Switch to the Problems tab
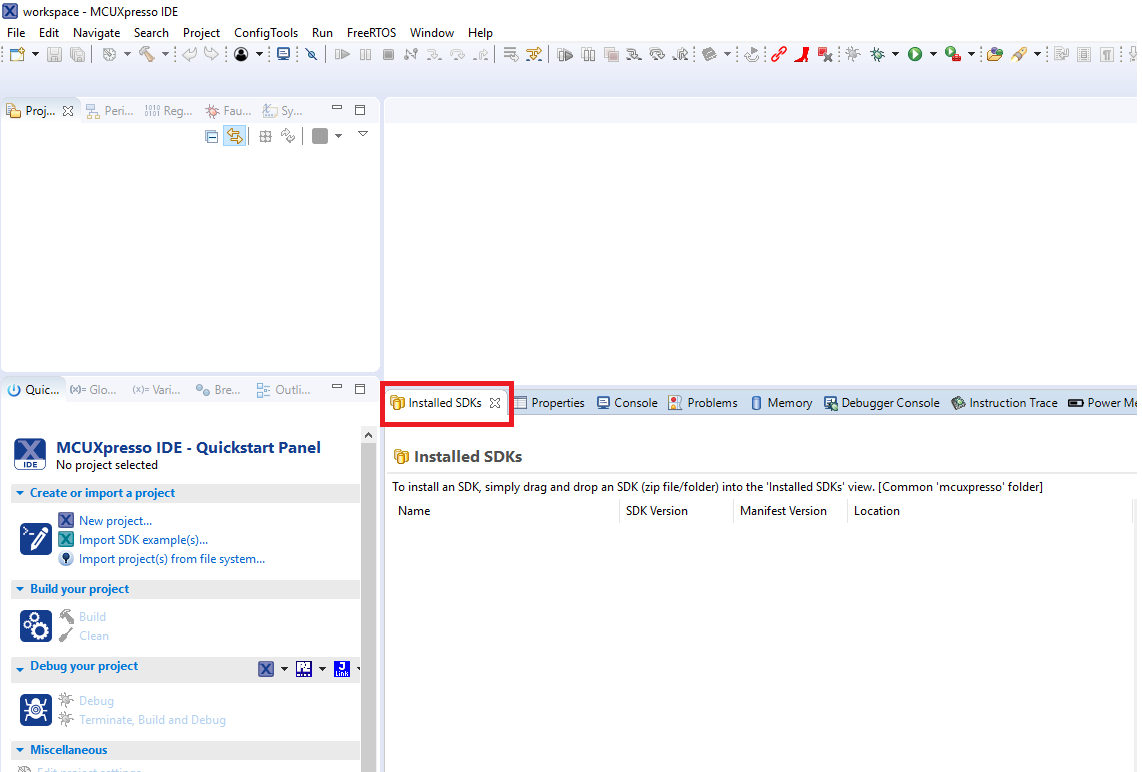Viewport: 1142px width, 772px height. (x=703, y=403)
